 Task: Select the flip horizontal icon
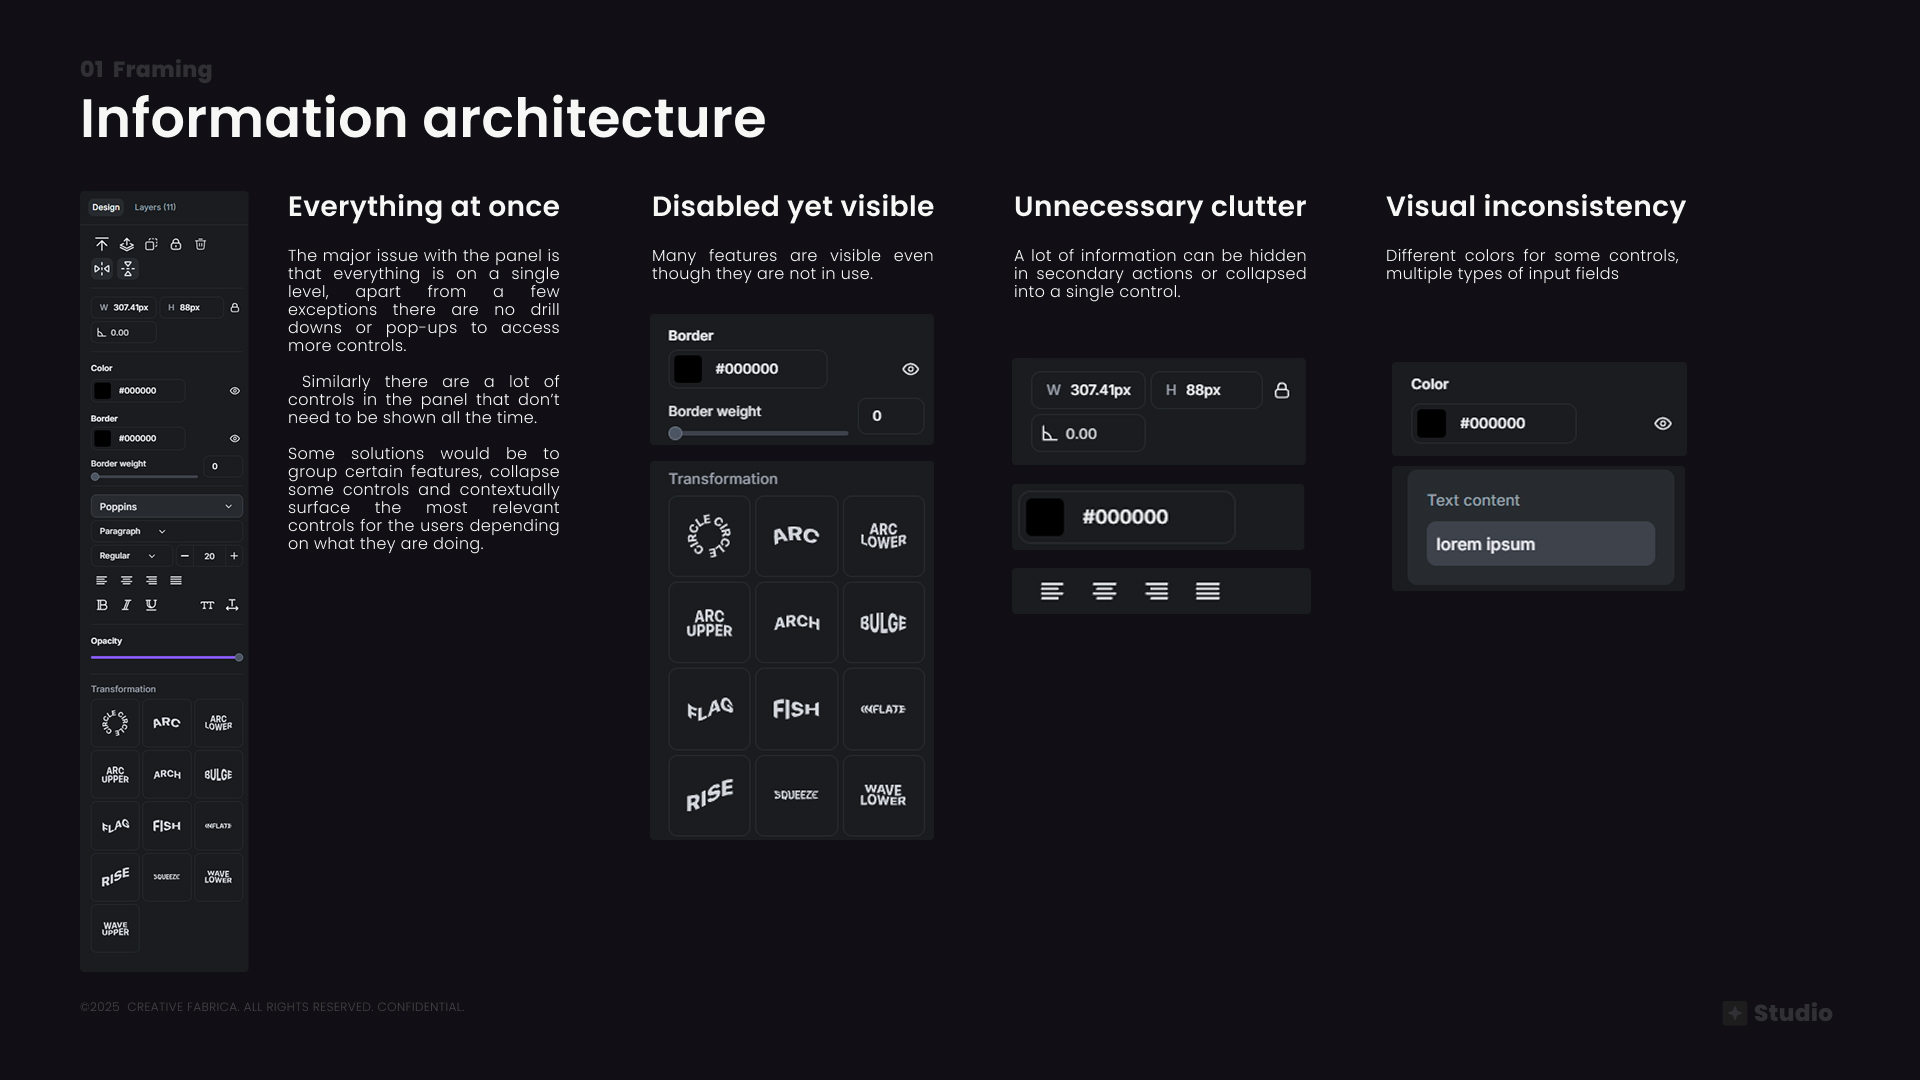pos(101,268)
